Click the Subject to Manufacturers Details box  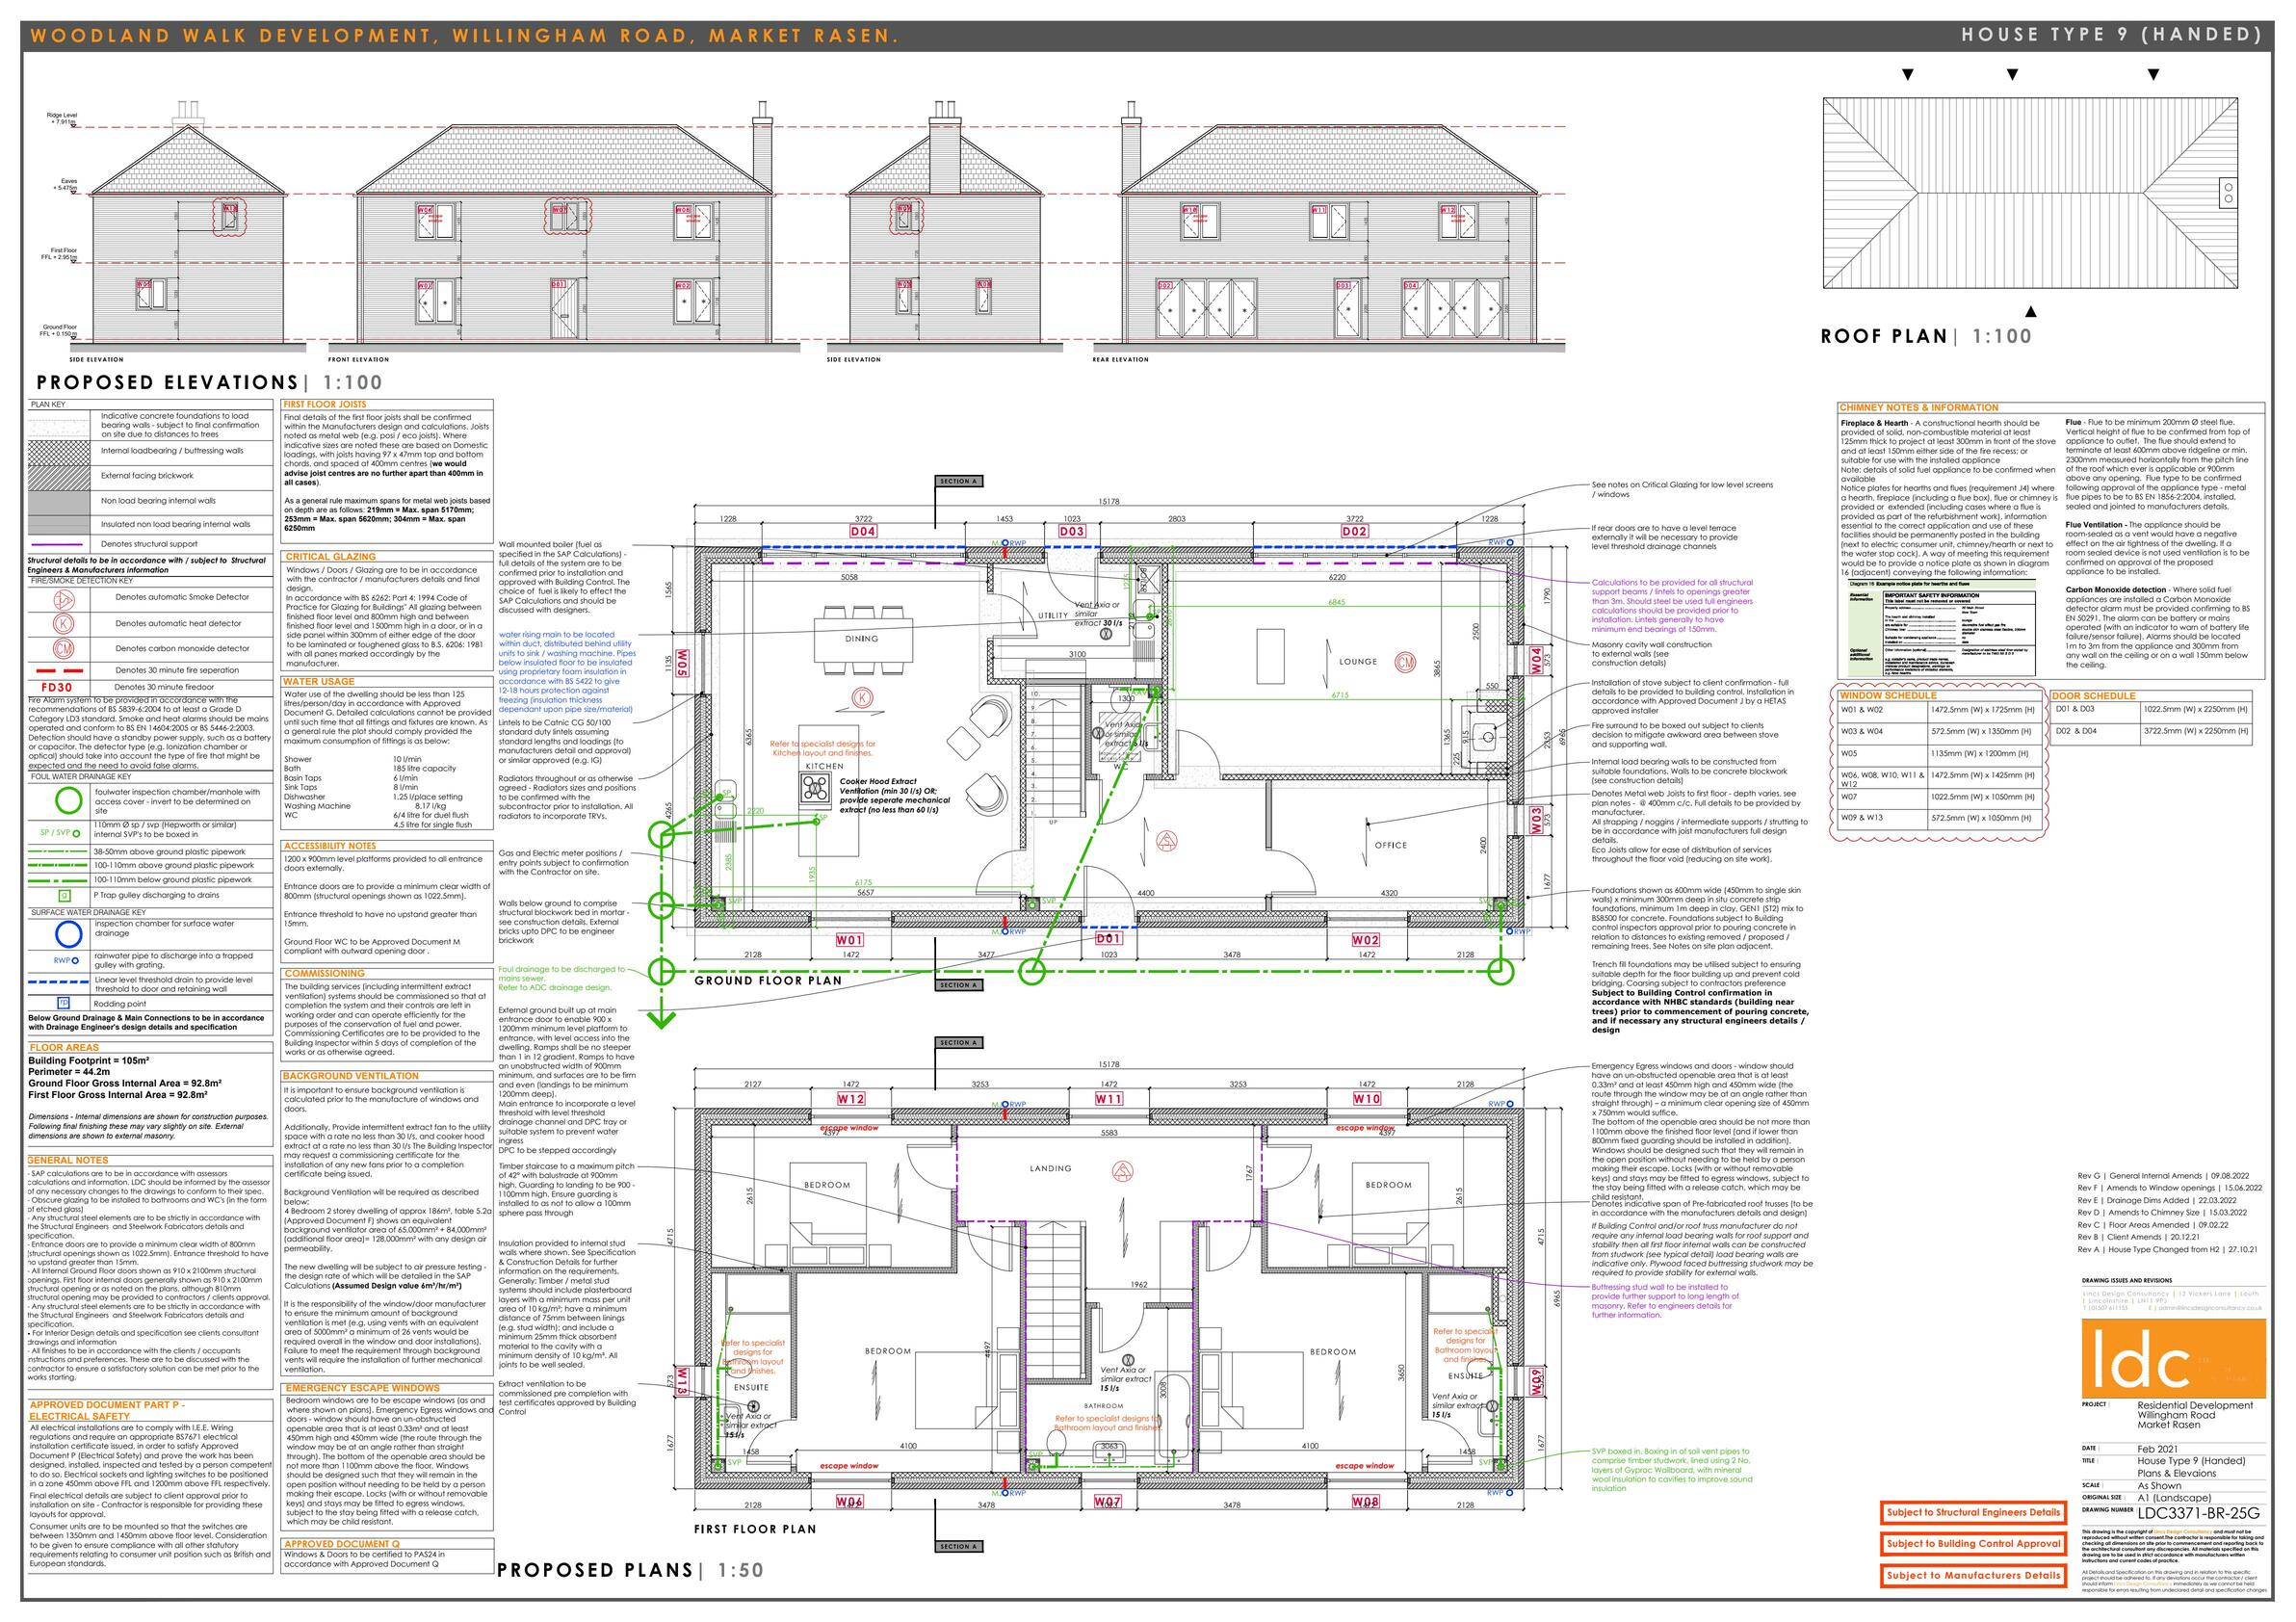click(1973, 1576)
